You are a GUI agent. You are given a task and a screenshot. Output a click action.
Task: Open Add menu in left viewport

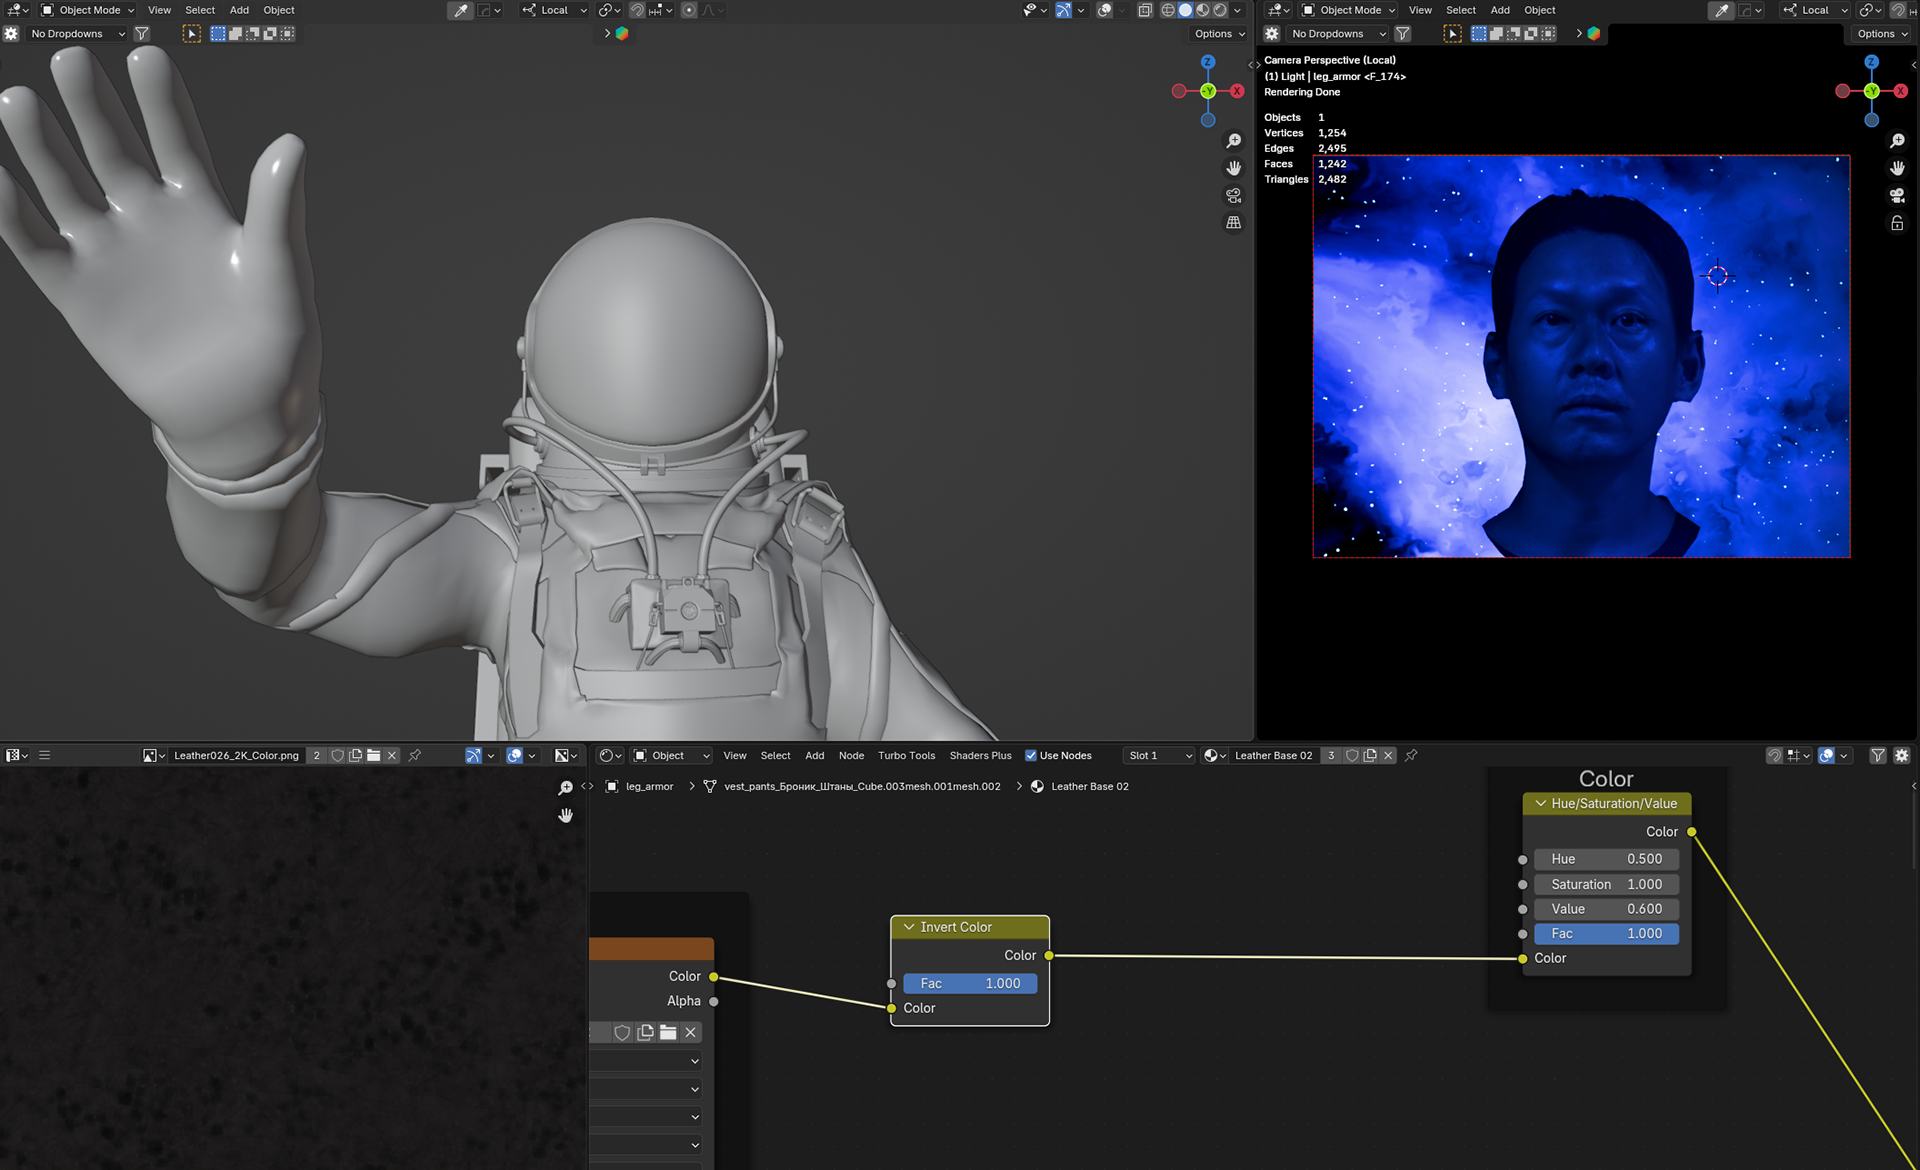(239, 10)
